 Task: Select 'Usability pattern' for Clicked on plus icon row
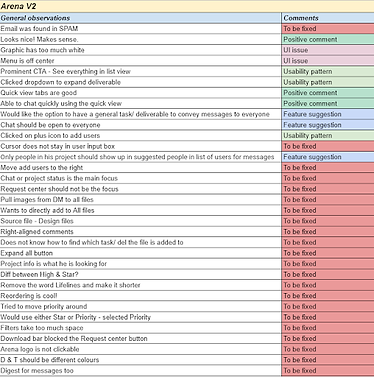click(328, 135)
